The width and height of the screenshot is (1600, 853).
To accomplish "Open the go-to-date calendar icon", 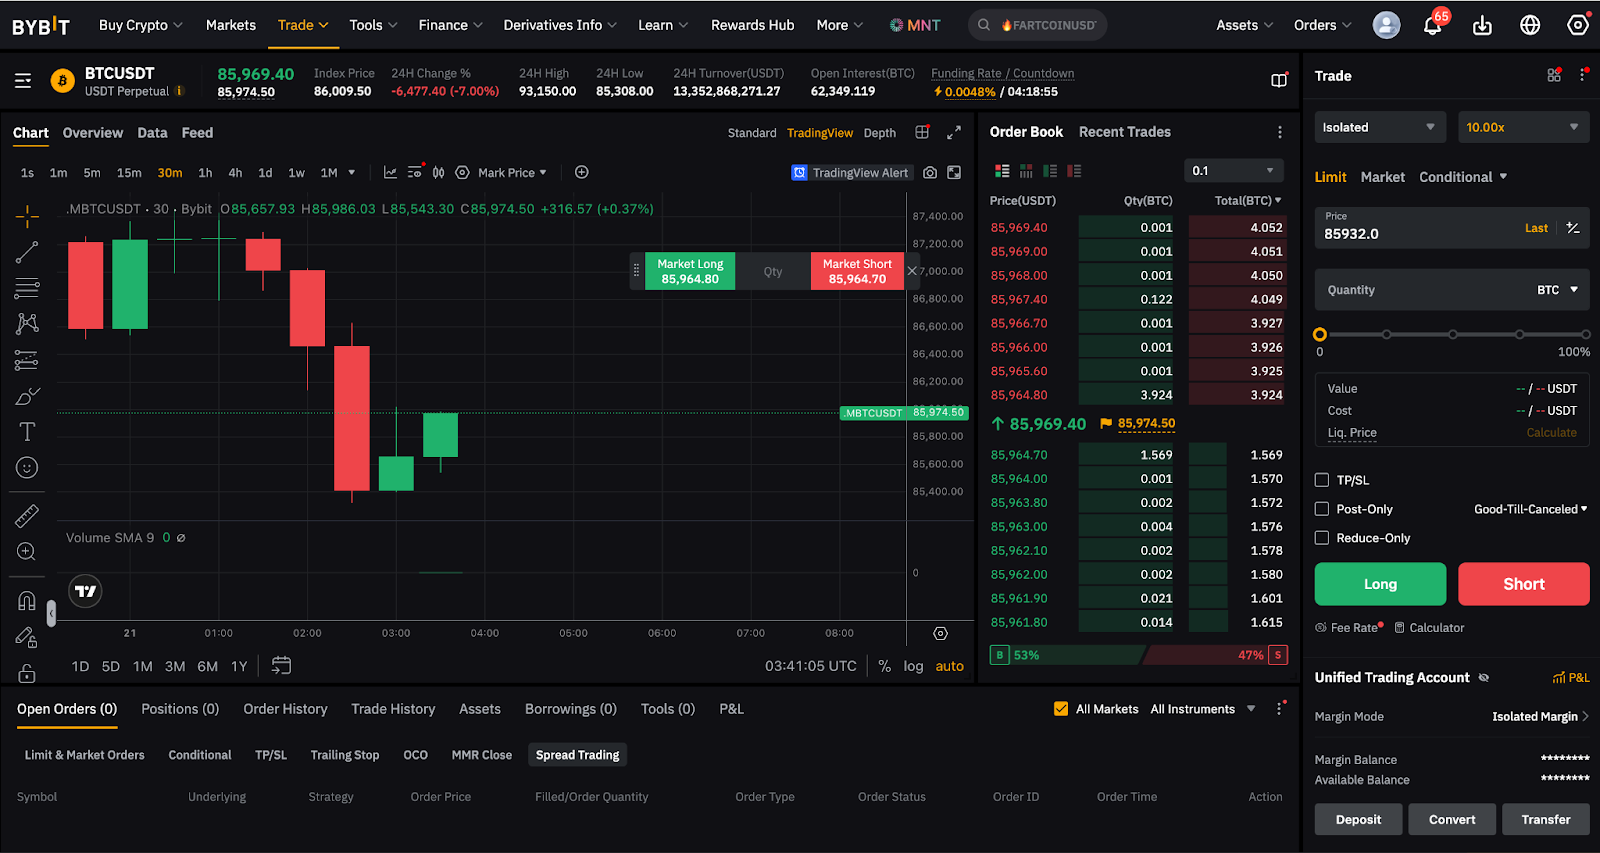I will [x=281, y=666].
